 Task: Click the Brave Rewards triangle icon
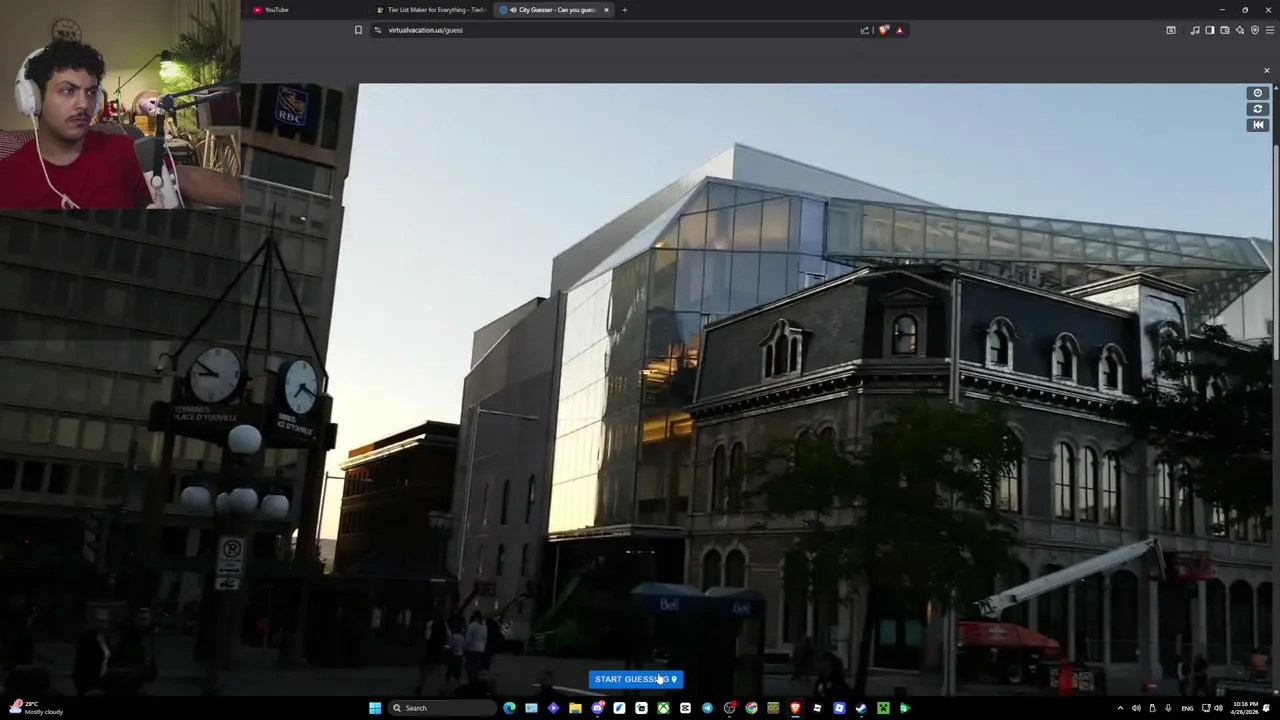coord(899,30)
